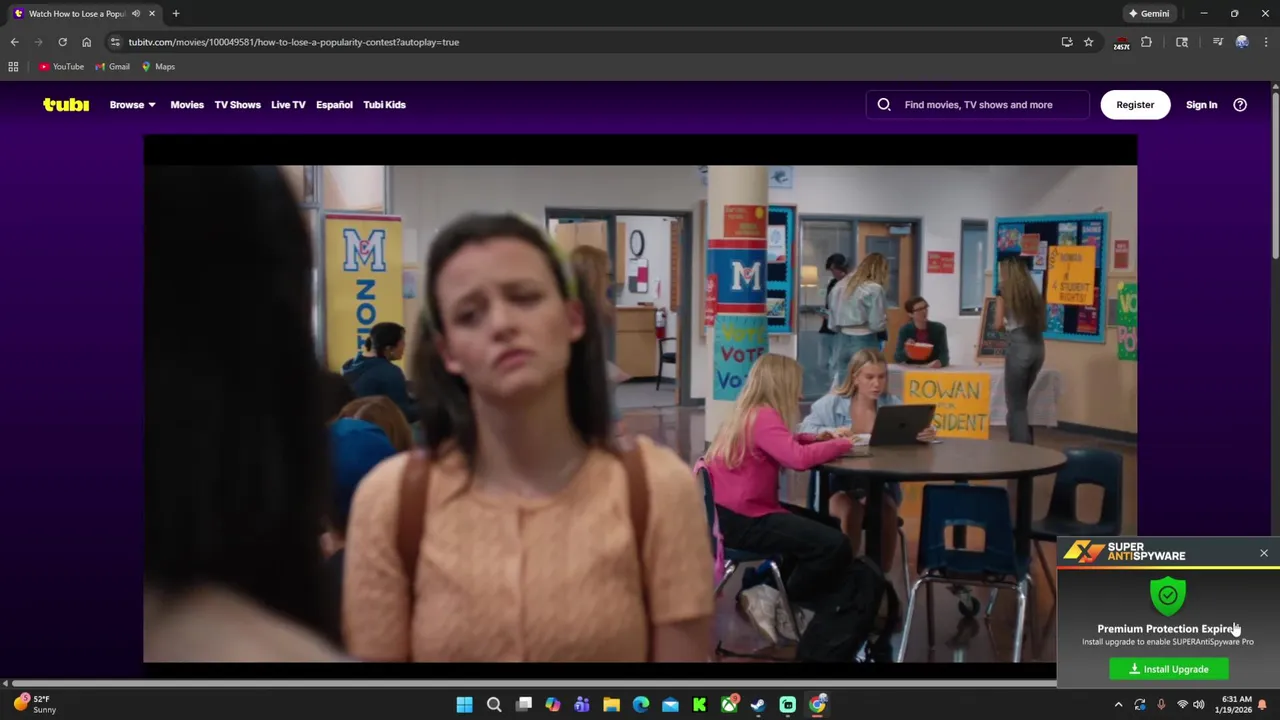Viewport: 1280px width, 720px height.
Task: Open File Explorer from taskbar
Action: [612, 705]
